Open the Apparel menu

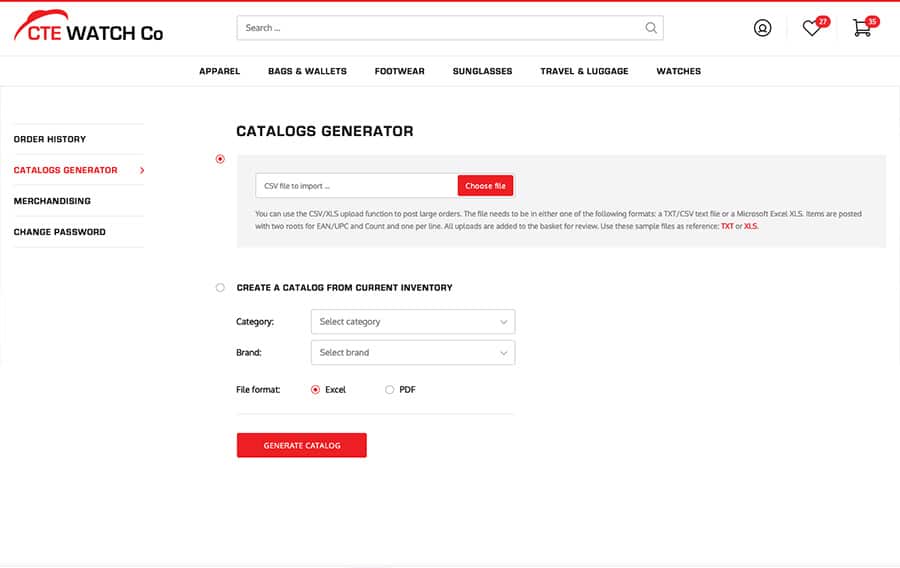coord(219,72)
